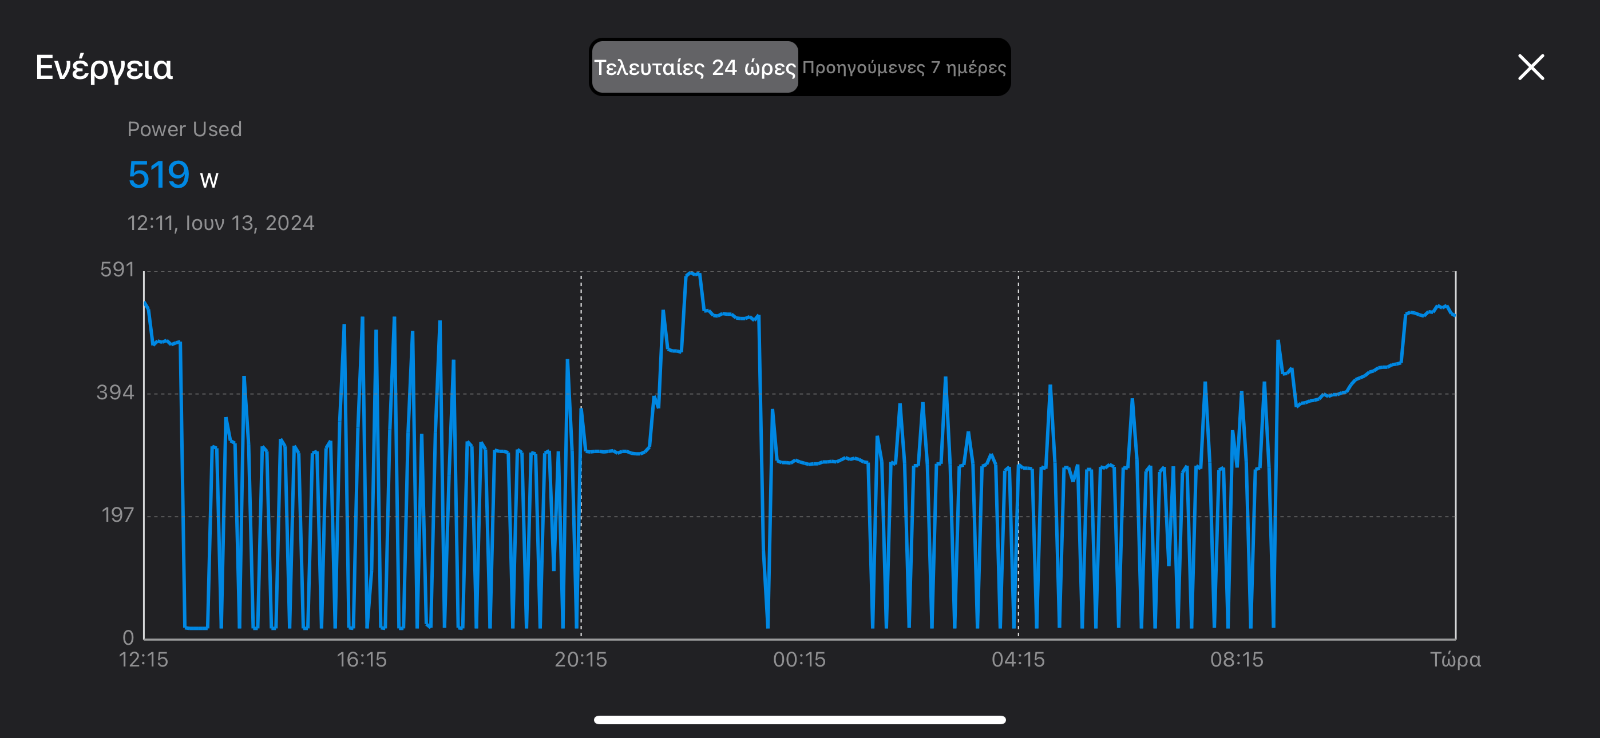
Task: Tap the 0 y-axis value
Action: 128,637
